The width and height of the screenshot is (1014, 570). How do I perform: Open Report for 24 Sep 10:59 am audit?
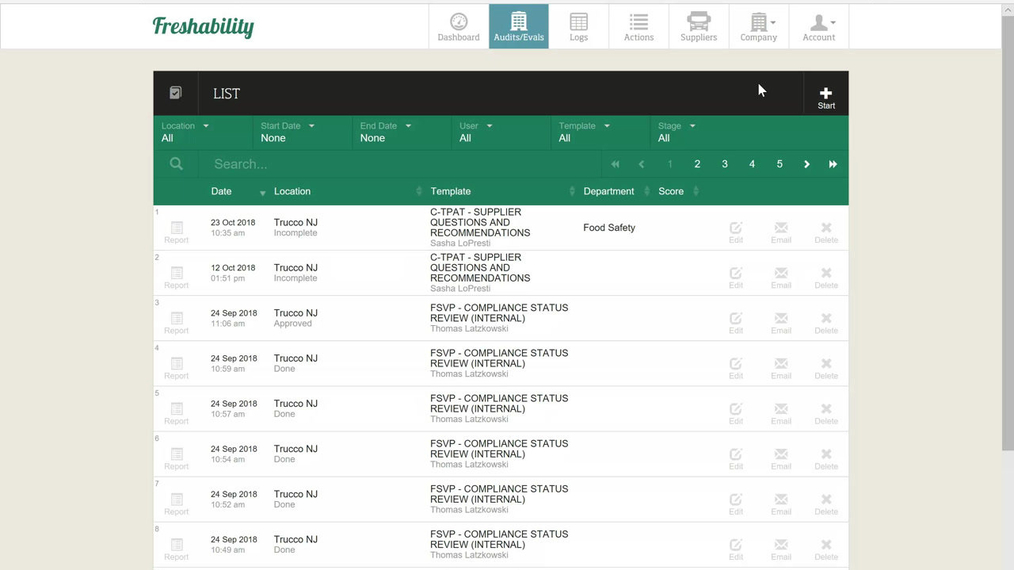(x=176, y=368)
